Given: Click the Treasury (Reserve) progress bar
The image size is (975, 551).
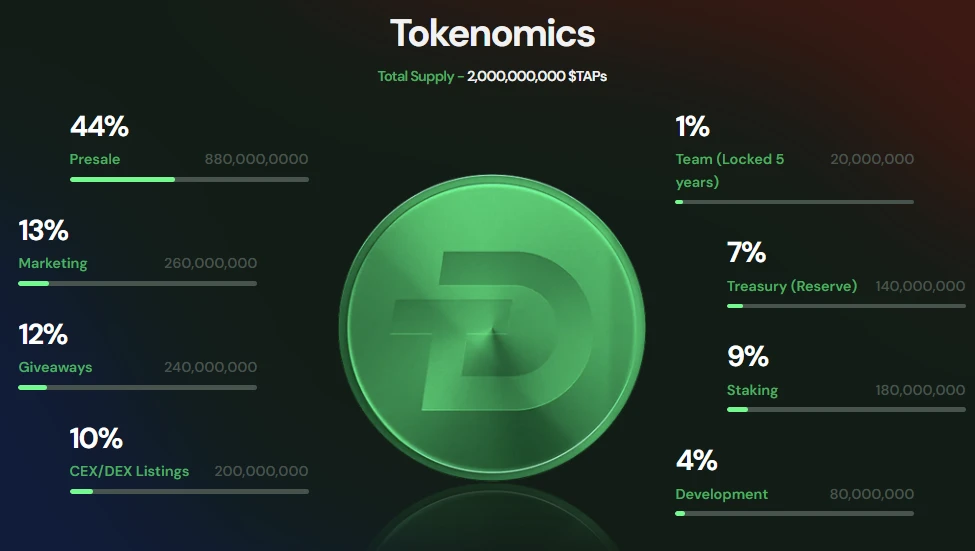Looking at the screenshot, I should click(846, 306).
